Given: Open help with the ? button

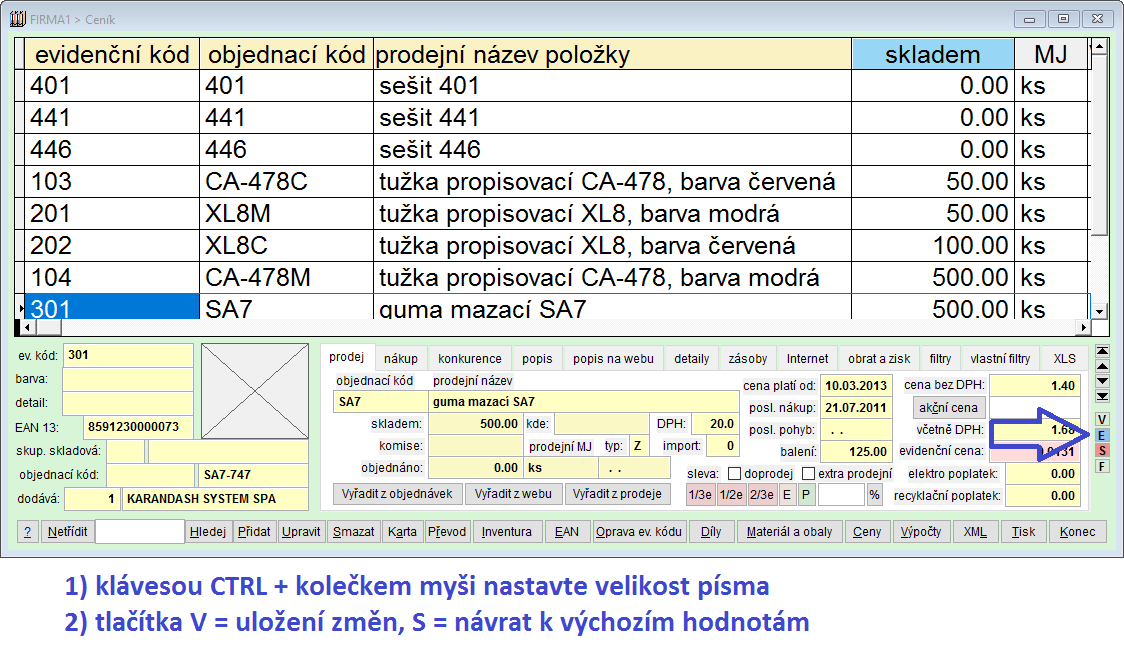Looking at the screenshot, I should pyautogui.click(x=29, y=532).
